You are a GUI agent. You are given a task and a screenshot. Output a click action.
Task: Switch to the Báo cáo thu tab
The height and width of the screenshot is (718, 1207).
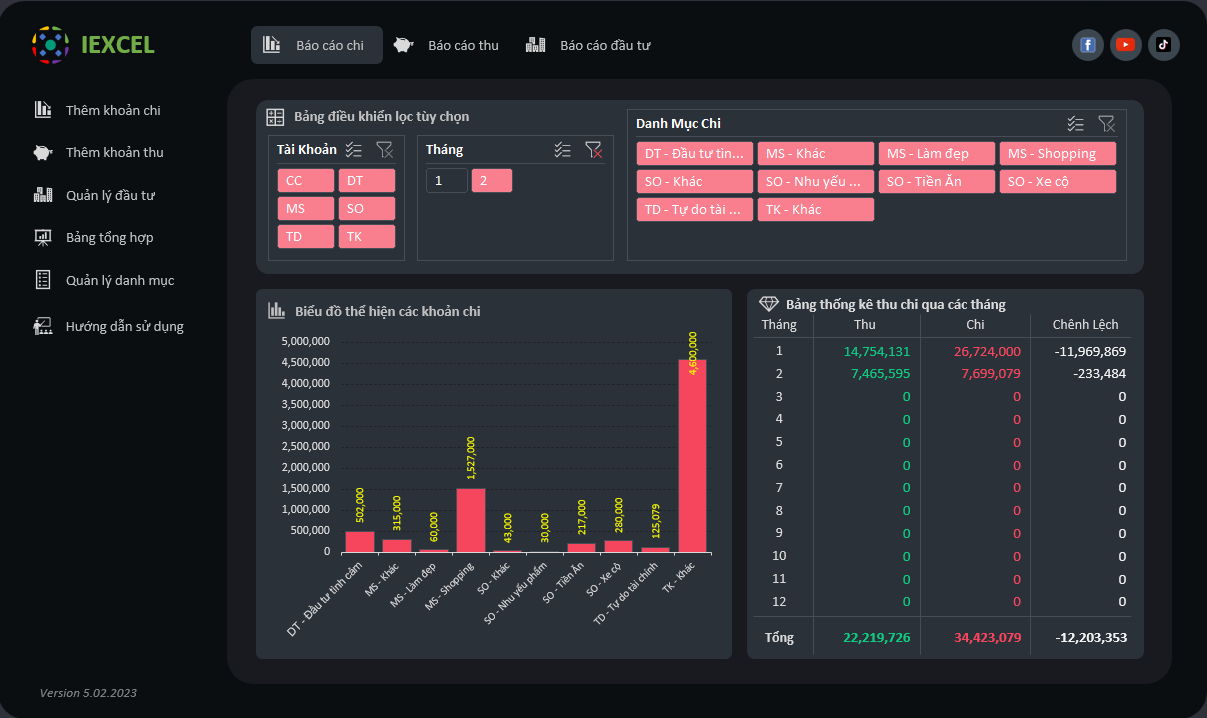(447, 45)
